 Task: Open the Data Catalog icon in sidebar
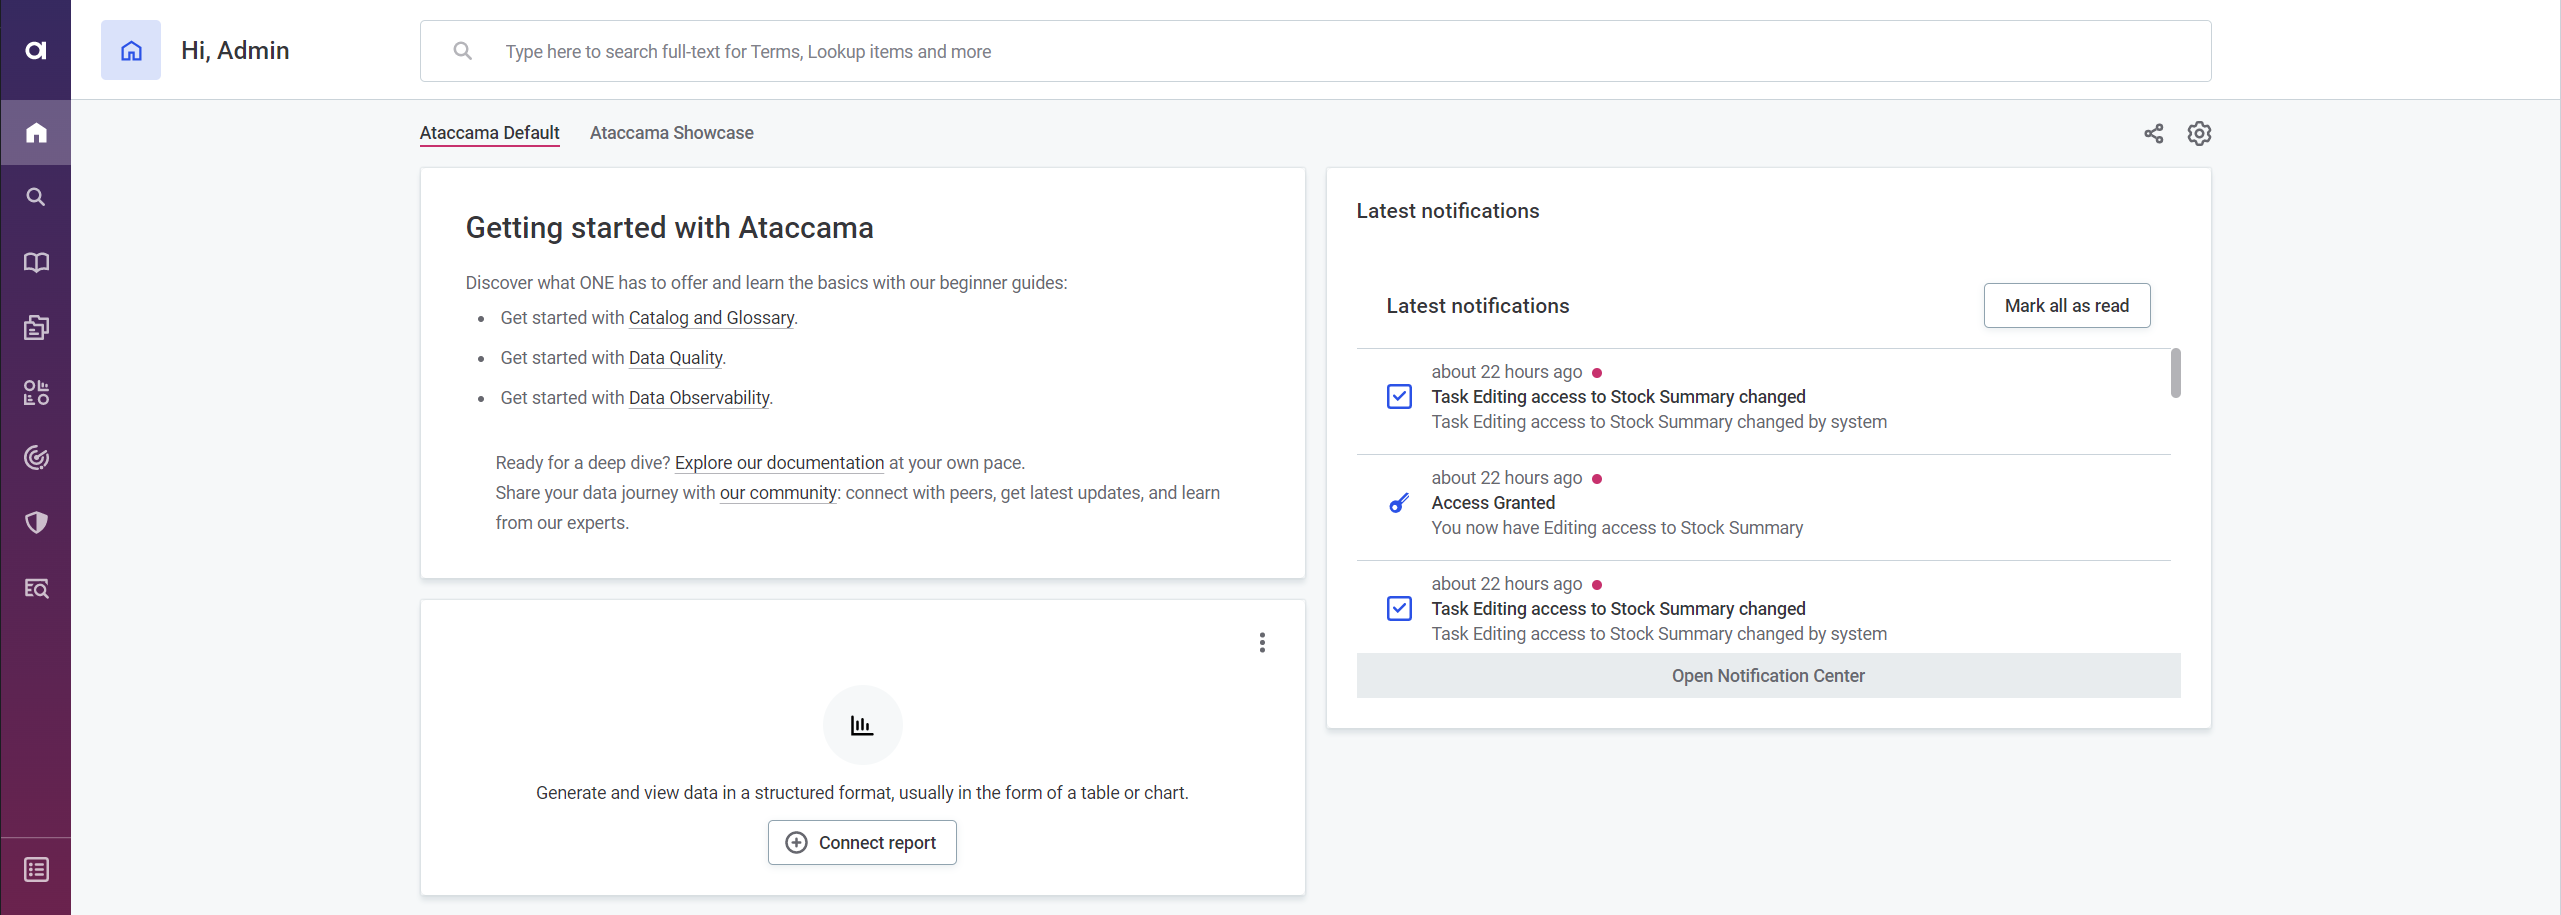pos(36,327)
